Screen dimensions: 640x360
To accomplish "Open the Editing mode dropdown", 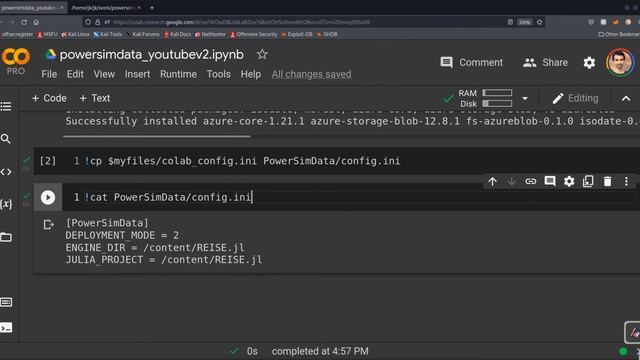I will tap(576, 98).
